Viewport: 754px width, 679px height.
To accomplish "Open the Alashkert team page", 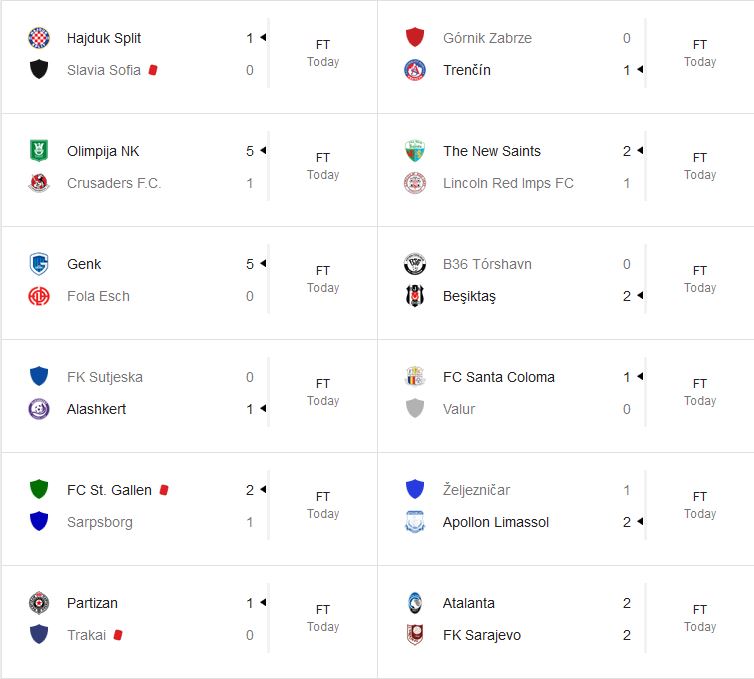I will (x=97, y=409).
